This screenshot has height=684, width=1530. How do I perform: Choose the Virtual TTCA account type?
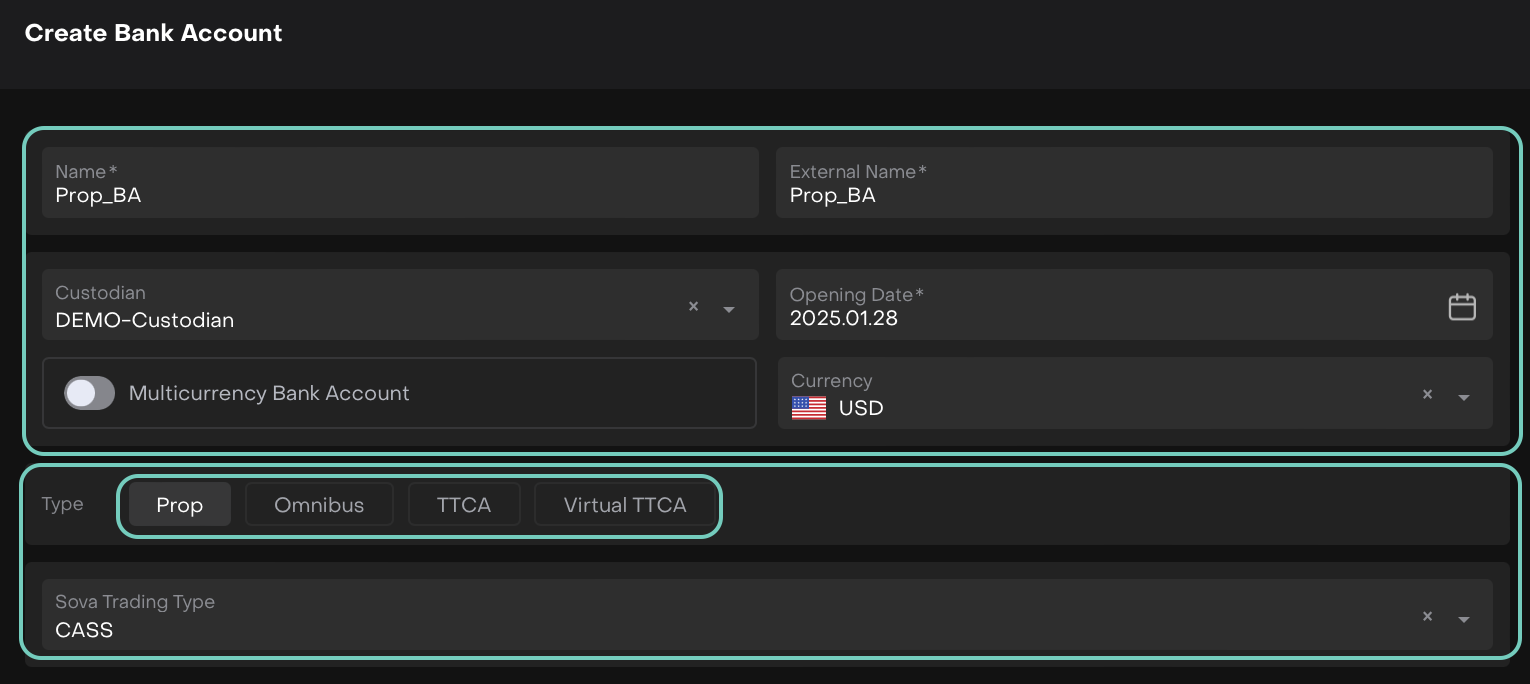625,505
